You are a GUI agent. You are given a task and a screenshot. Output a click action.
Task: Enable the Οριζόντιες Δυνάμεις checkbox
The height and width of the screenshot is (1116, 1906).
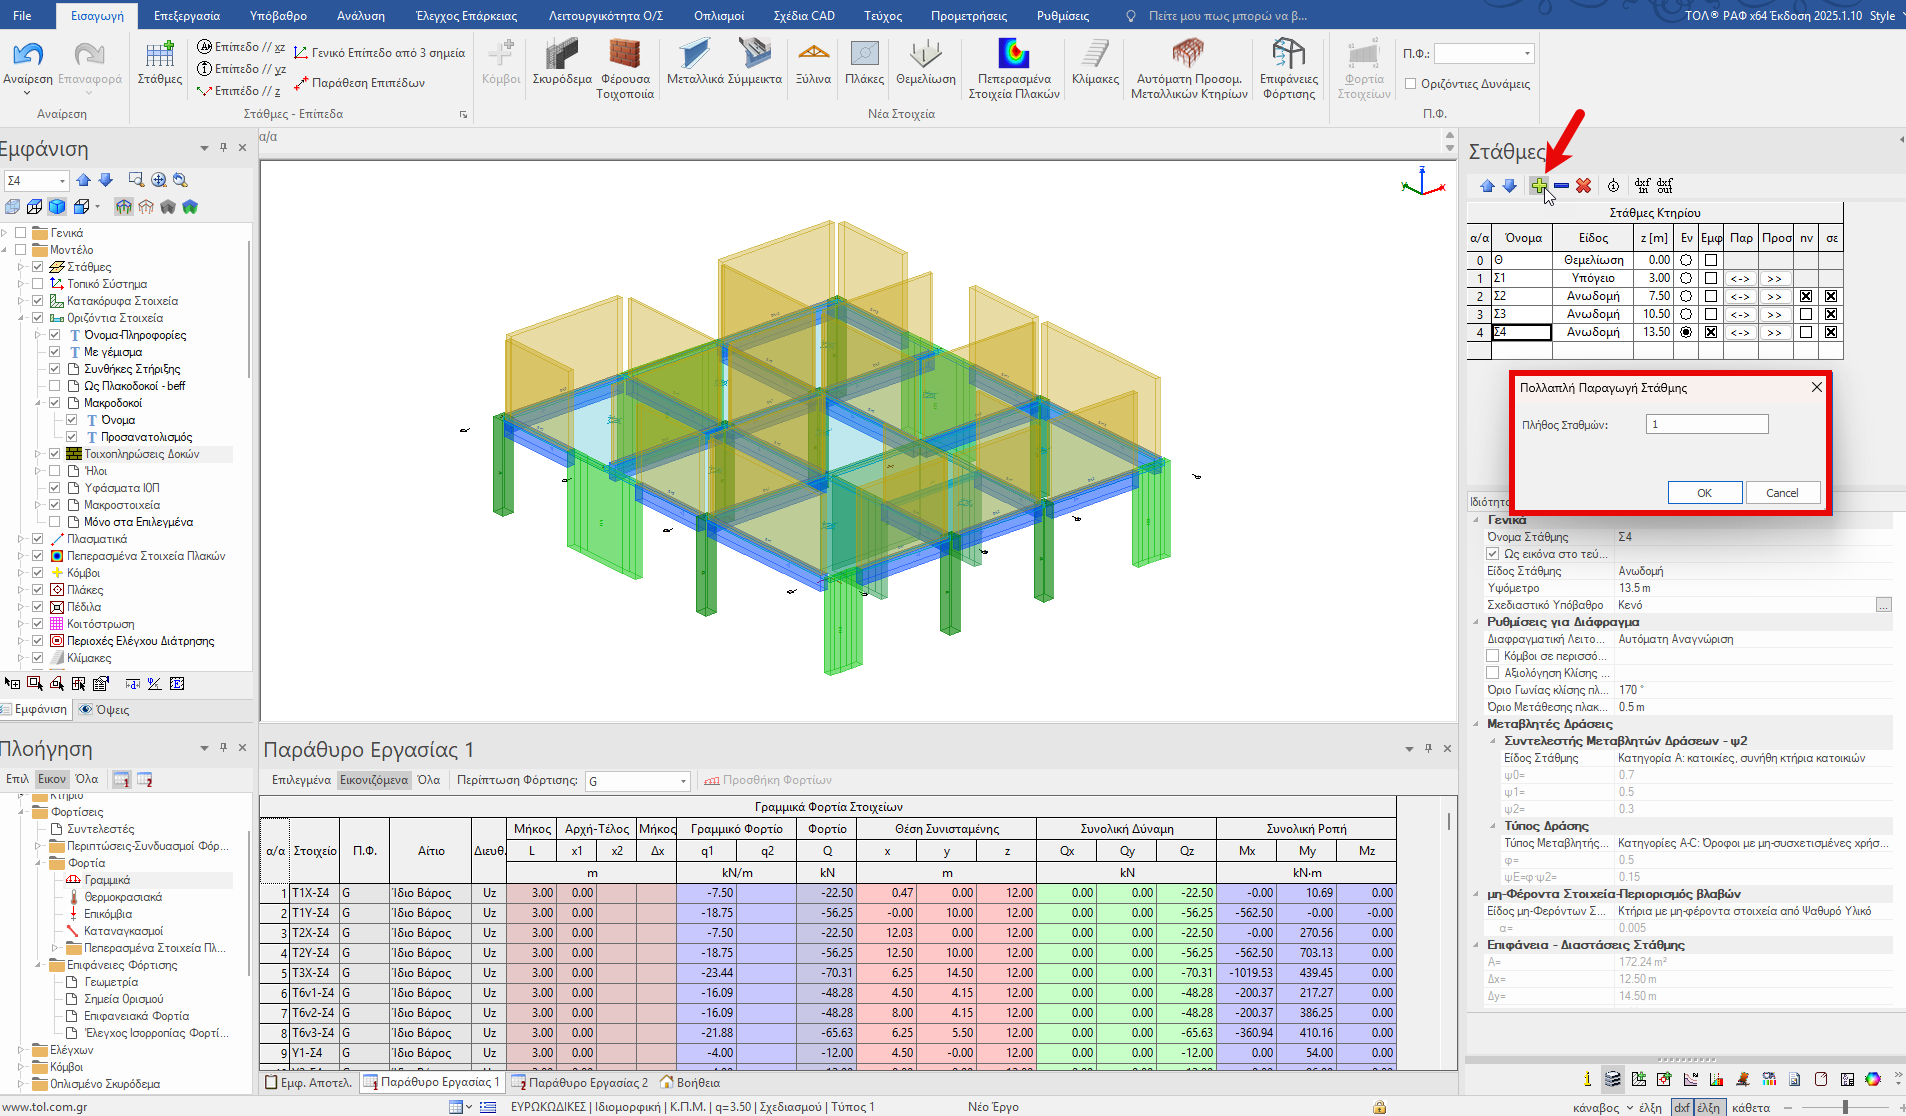[x=1411, y=84]
